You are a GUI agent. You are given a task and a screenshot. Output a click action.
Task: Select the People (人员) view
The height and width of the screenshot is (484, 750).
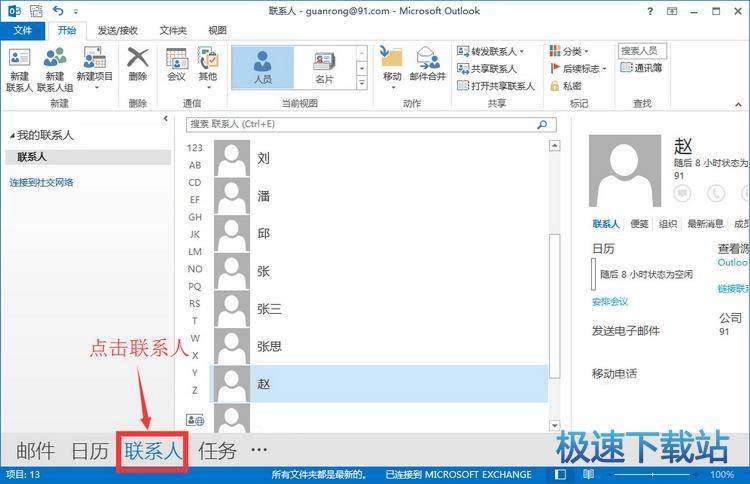point(263,67)
